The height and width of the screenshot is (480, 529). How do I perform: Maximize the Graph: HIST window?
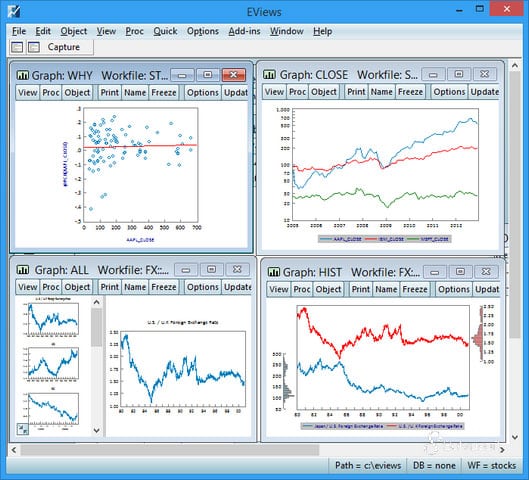coord(461,272)
